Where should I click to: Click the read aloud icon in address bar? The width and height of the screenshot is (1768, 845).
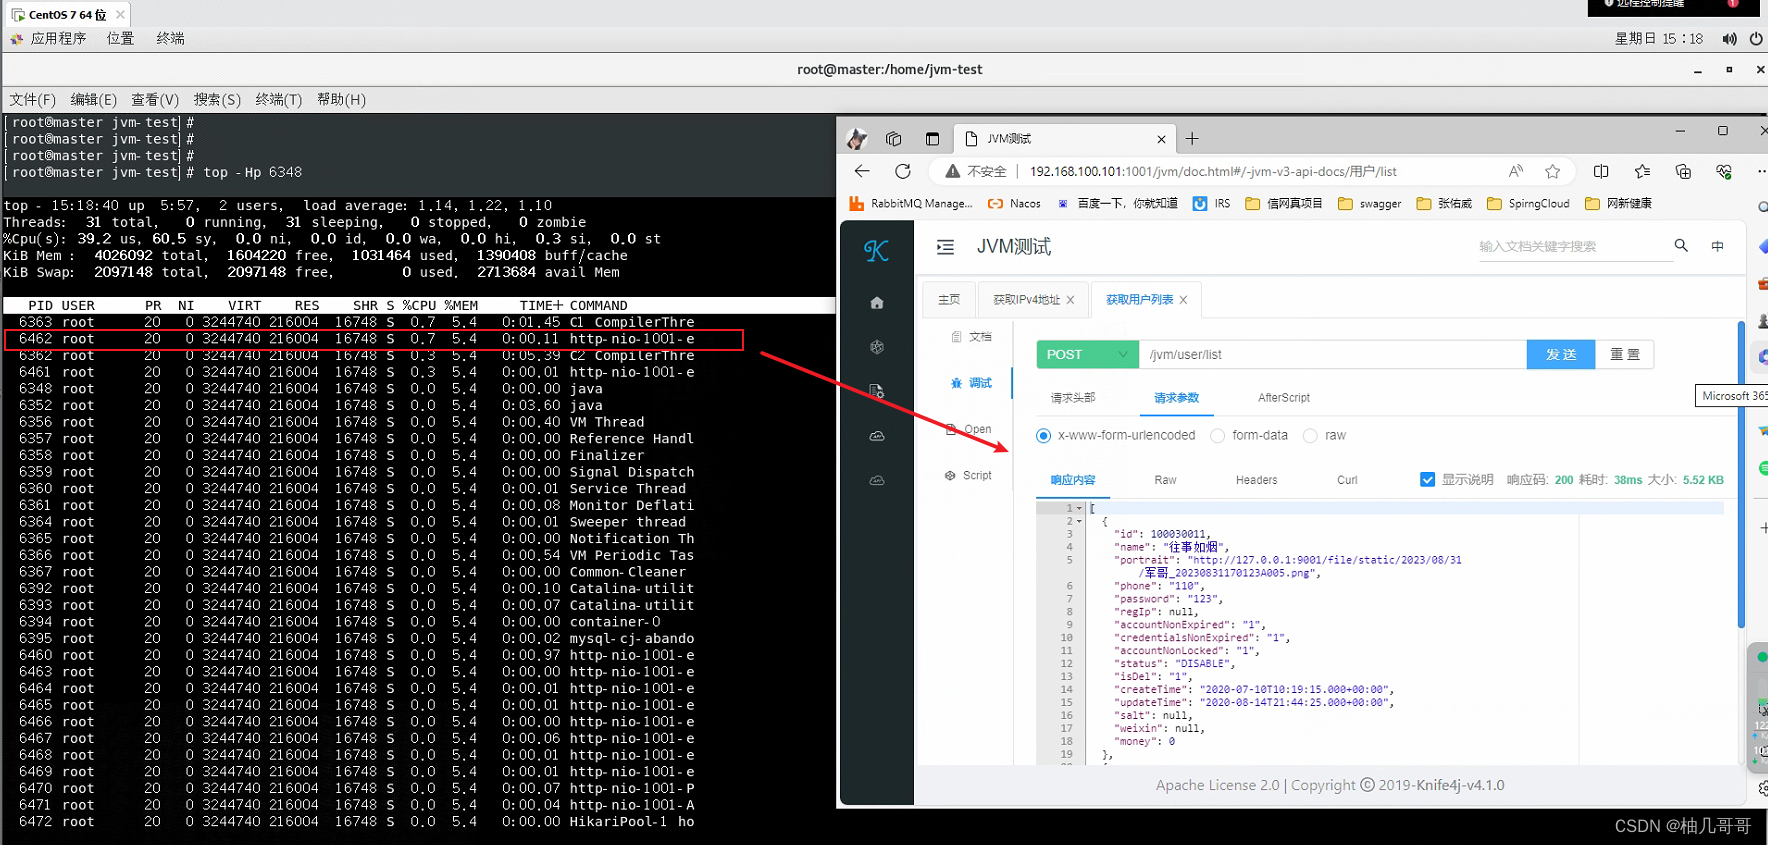(1516, 171)
